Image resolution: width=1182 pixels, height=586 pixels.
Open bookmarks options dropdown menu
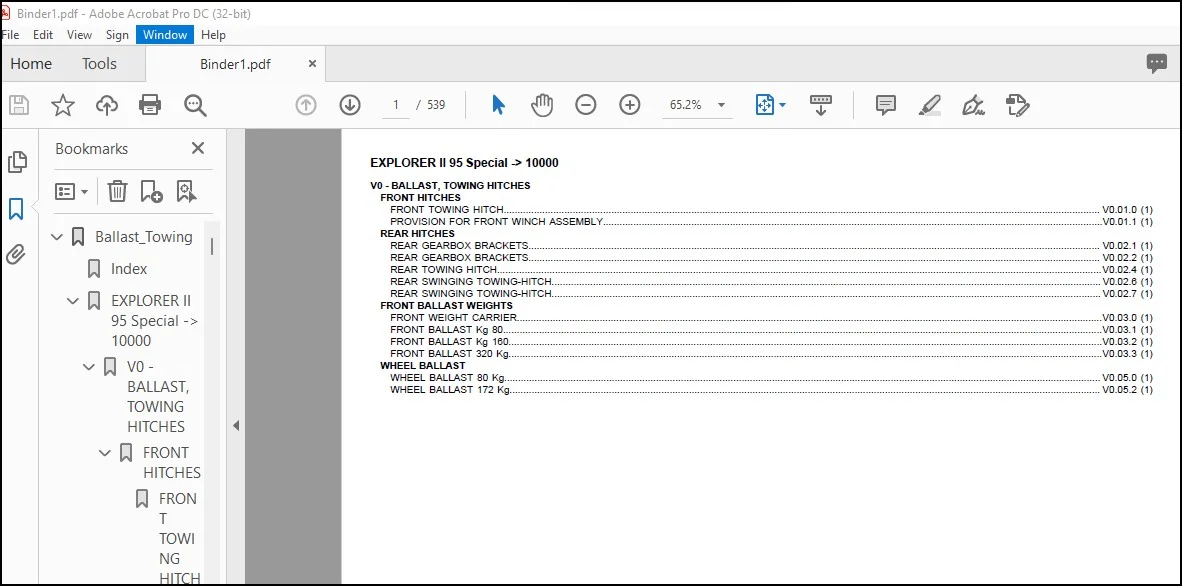pos(72,192)
